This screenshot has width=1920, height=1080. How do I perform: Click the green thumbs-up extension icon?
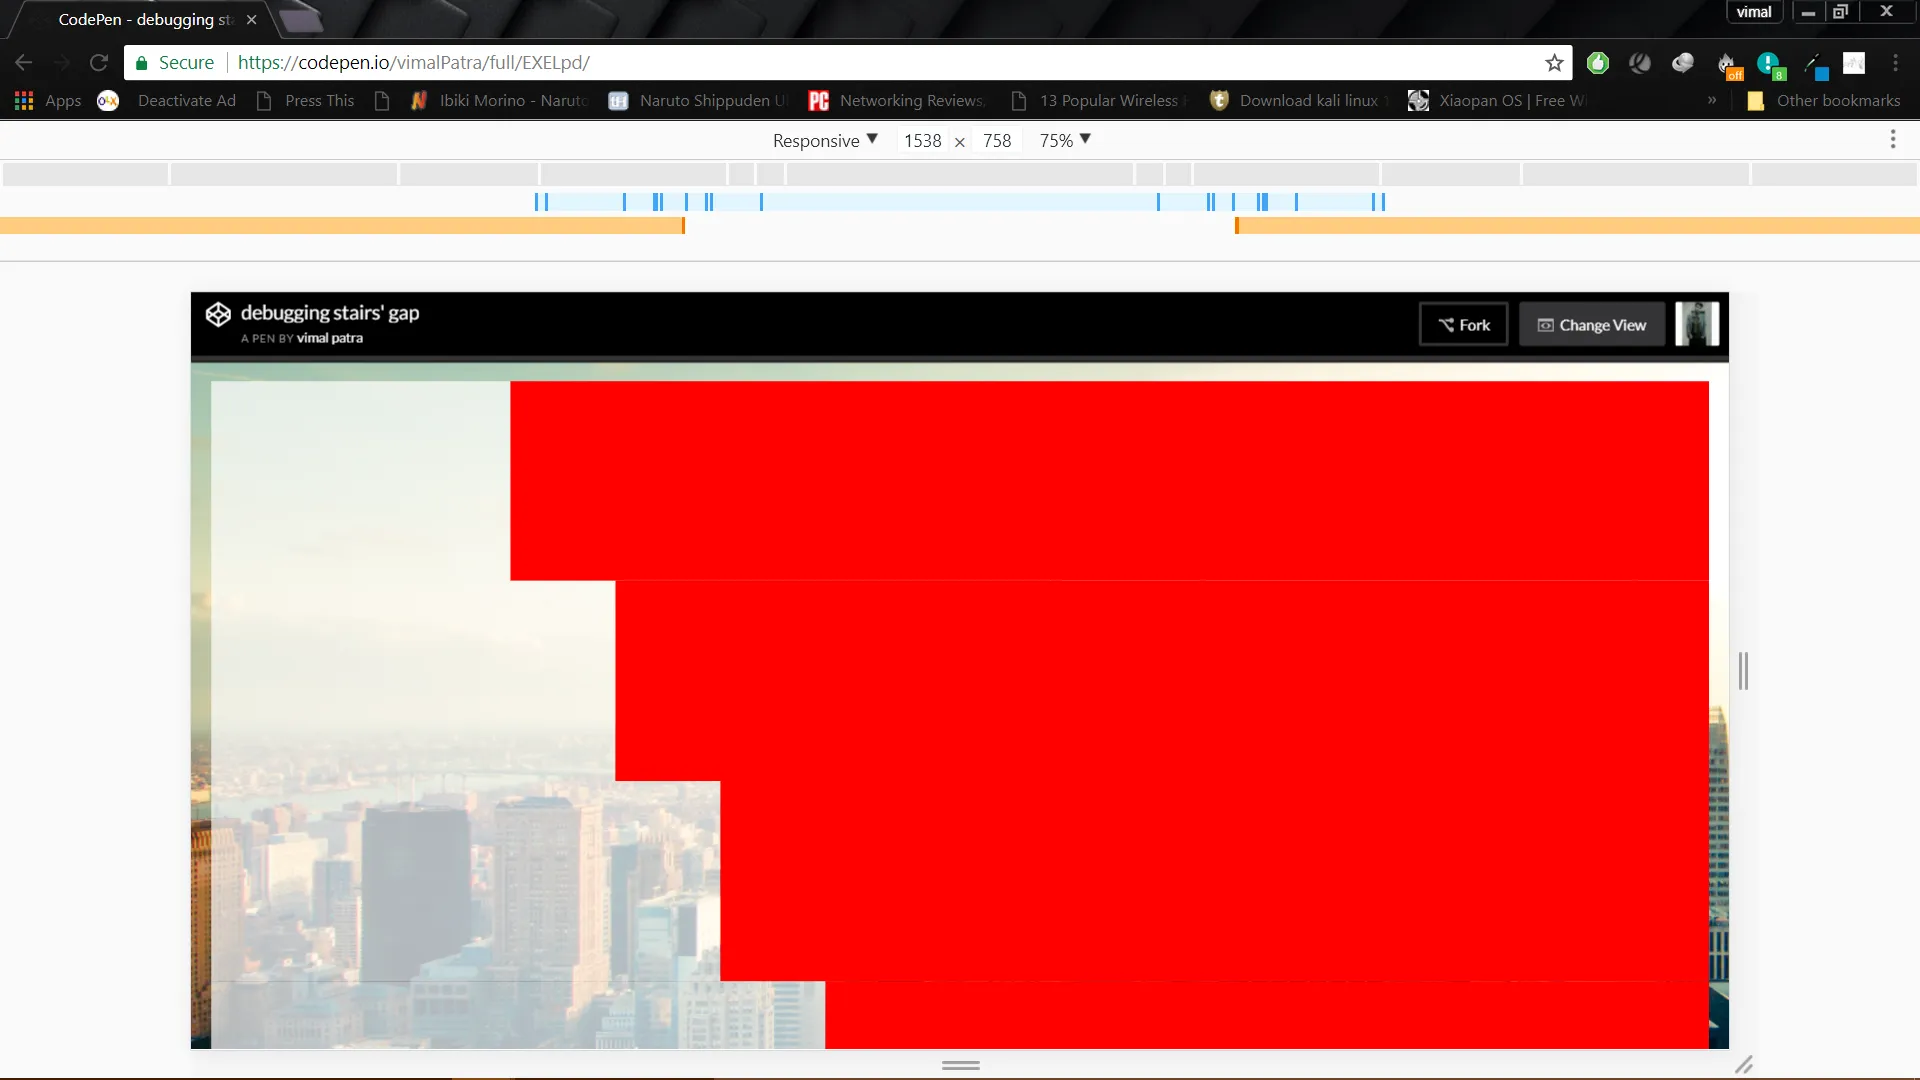pyautogui.click(x=1598, y=63)
